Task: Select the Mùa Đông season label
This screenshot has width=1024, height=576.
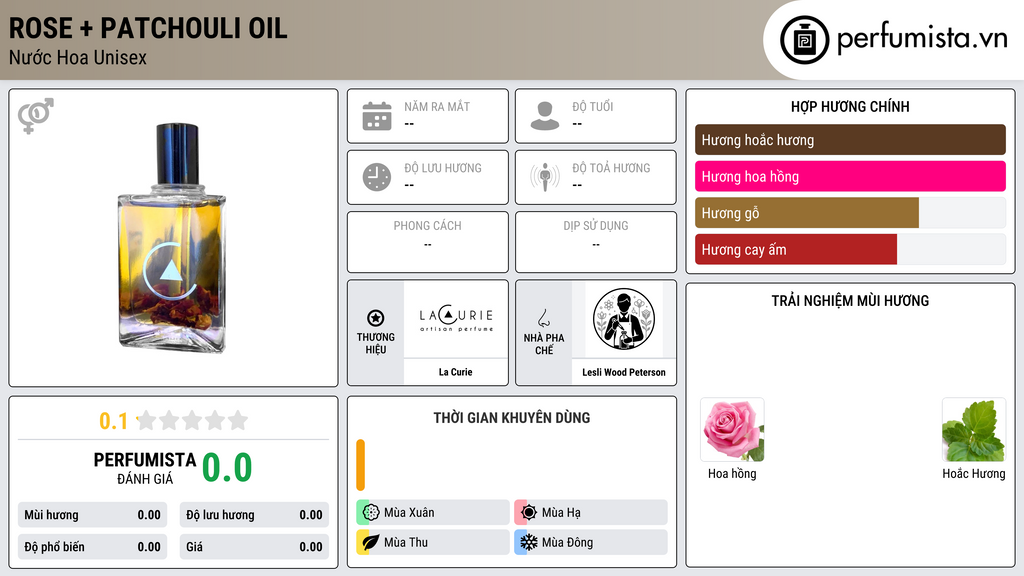Action: click(567, 542)
